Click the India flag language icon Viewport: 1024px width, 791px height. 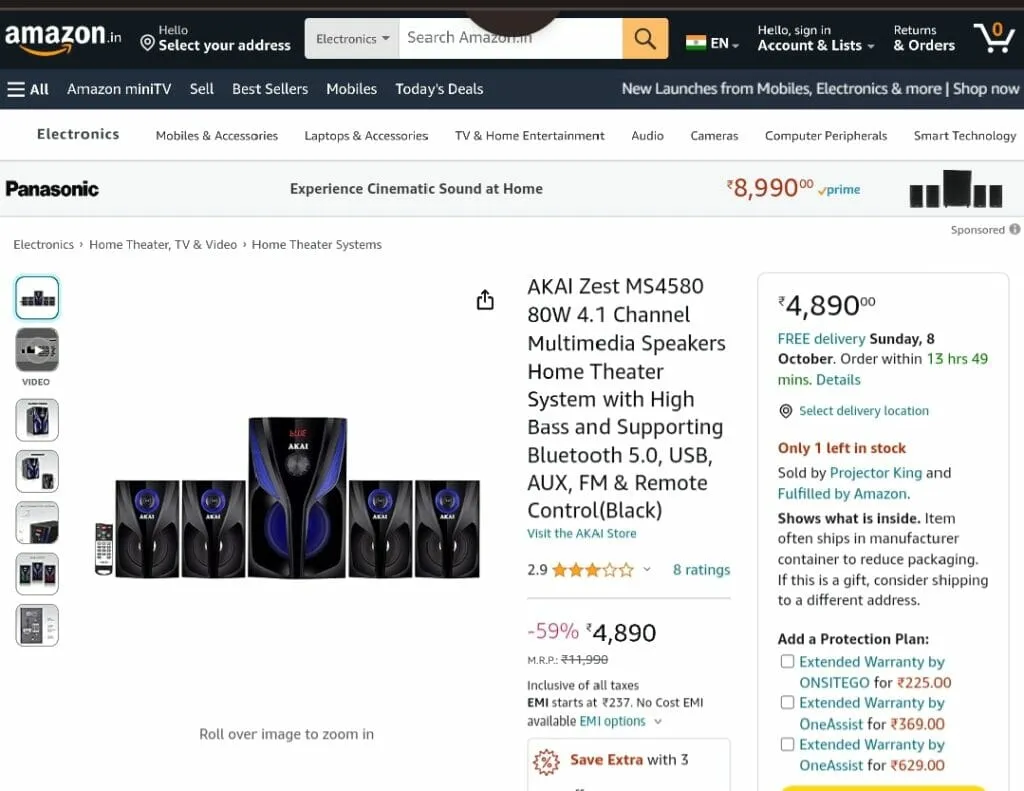tap(696, 43)
